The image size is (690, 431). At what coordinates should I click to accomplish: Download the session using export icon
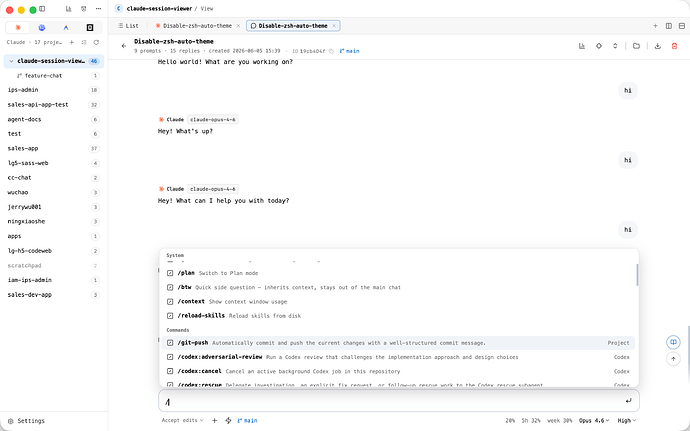657,46
